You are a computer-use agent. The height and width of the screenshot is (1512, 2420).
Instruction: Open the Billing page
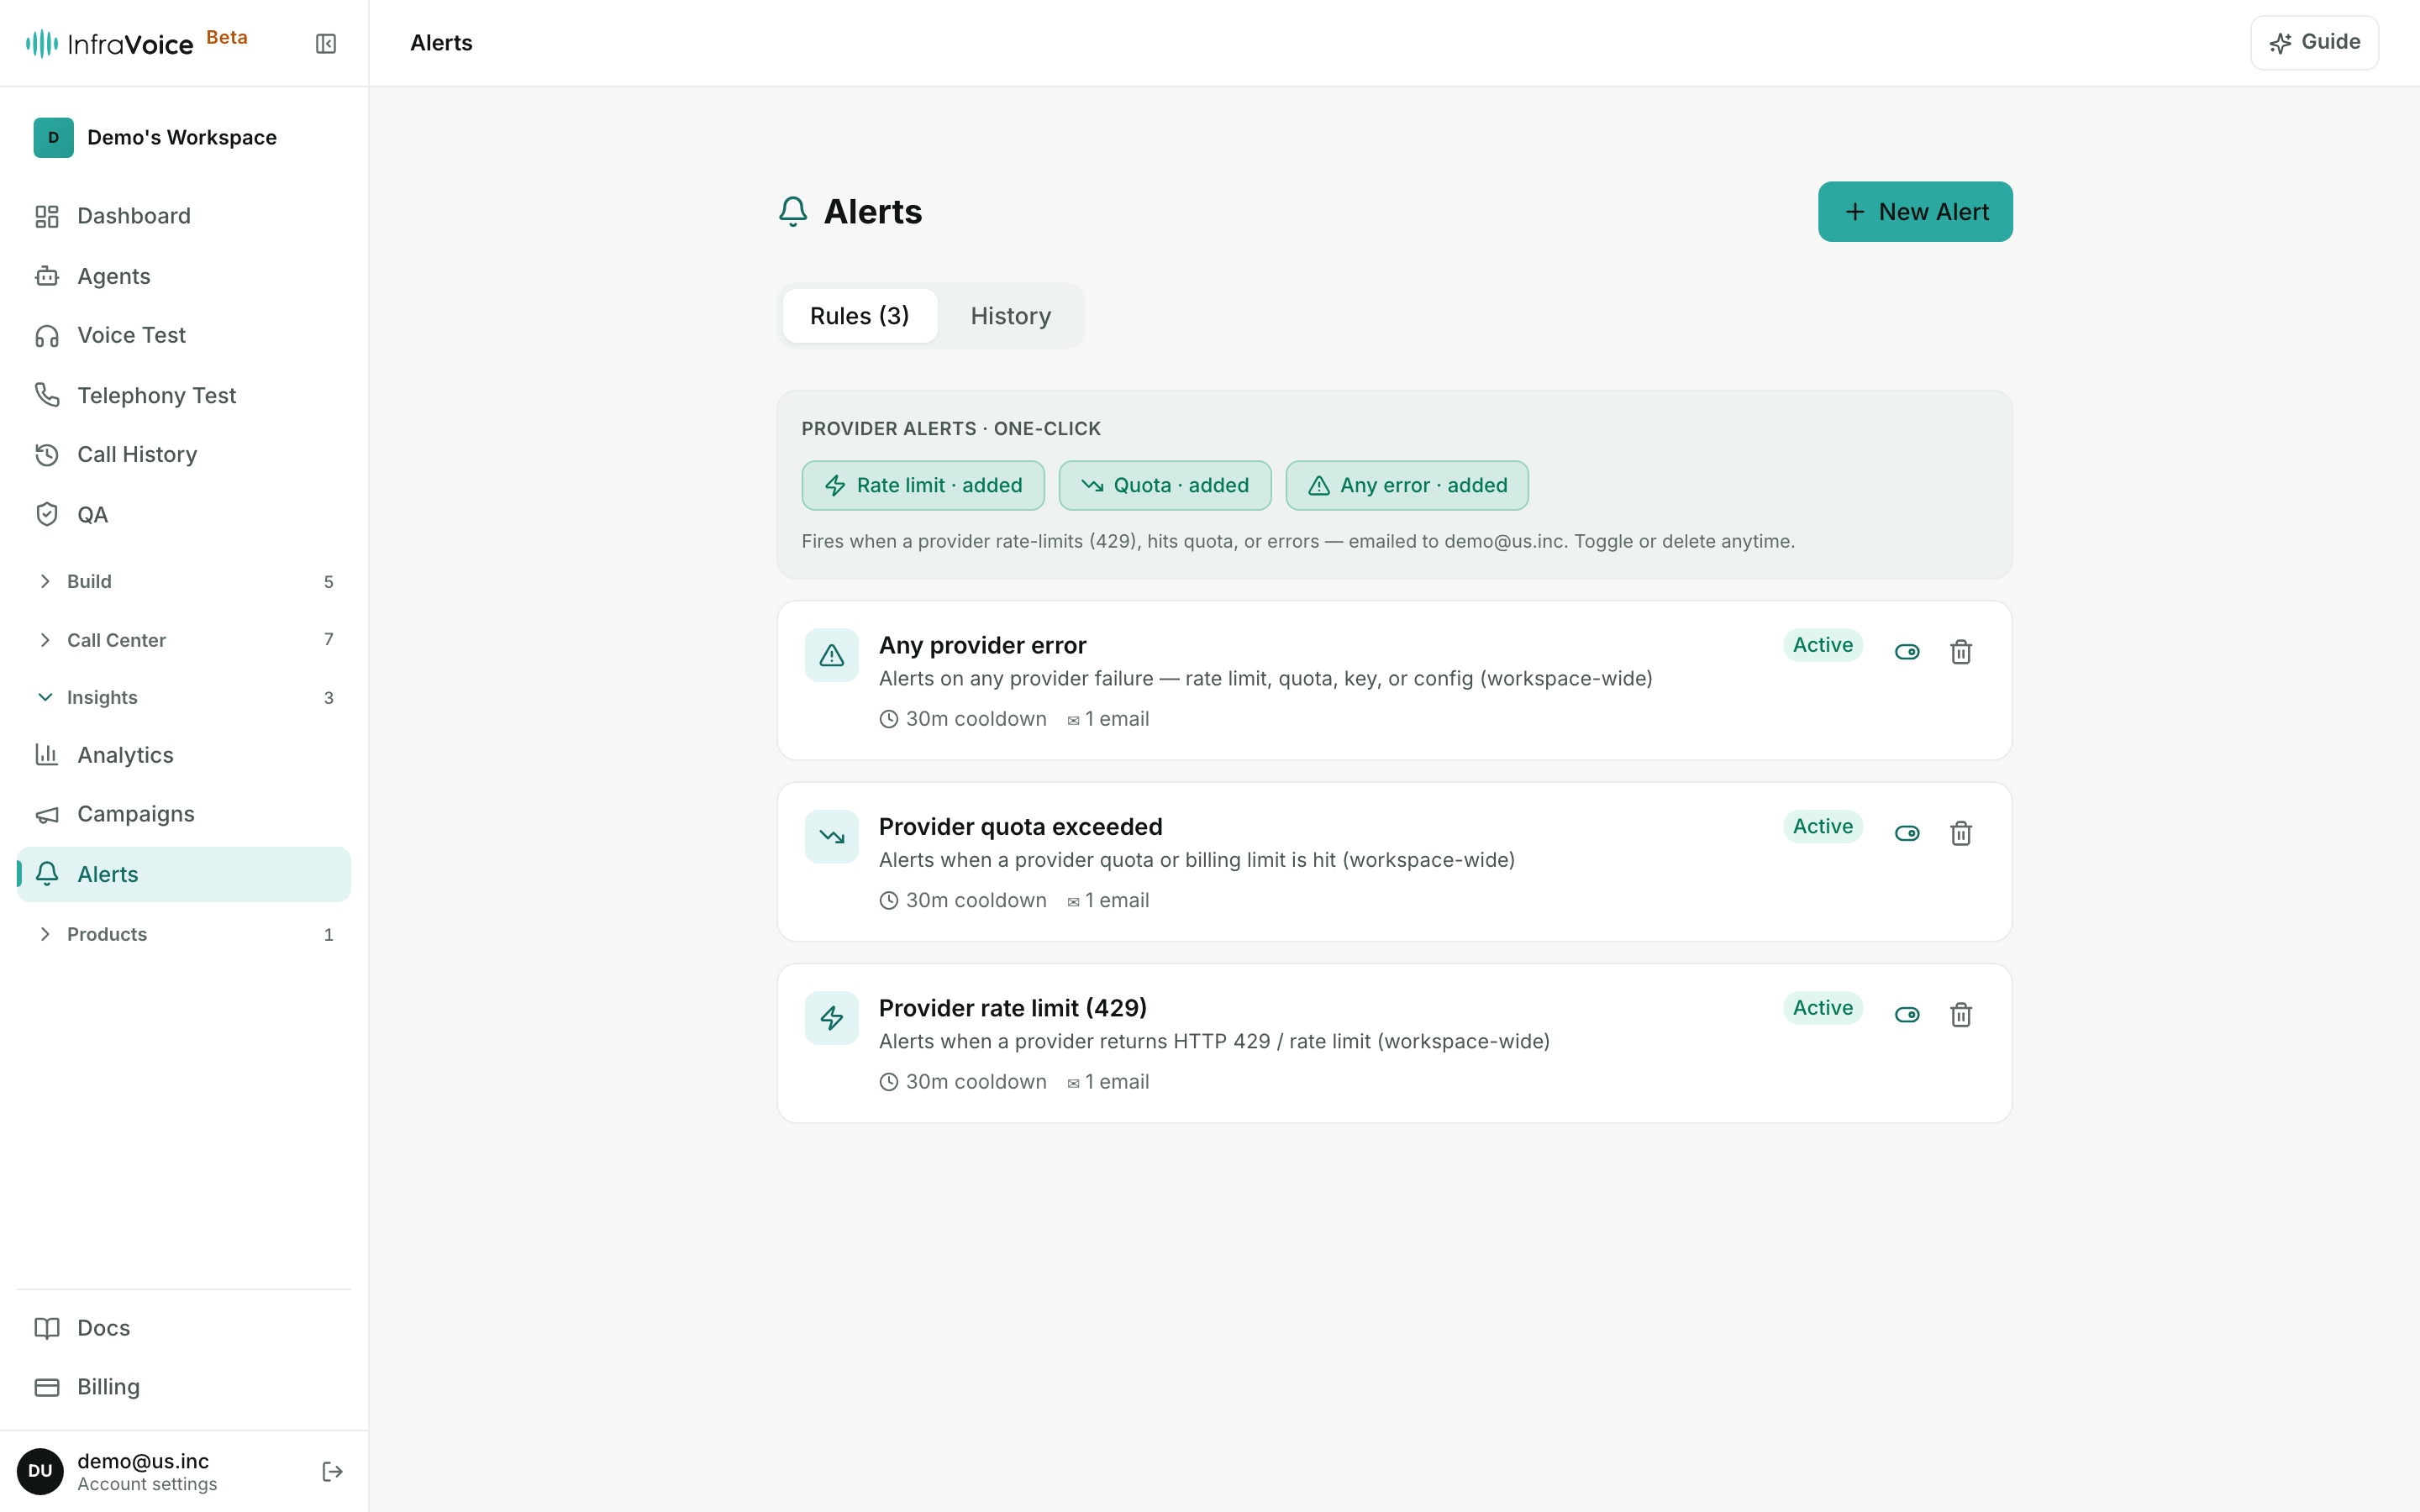point(184,1386)
